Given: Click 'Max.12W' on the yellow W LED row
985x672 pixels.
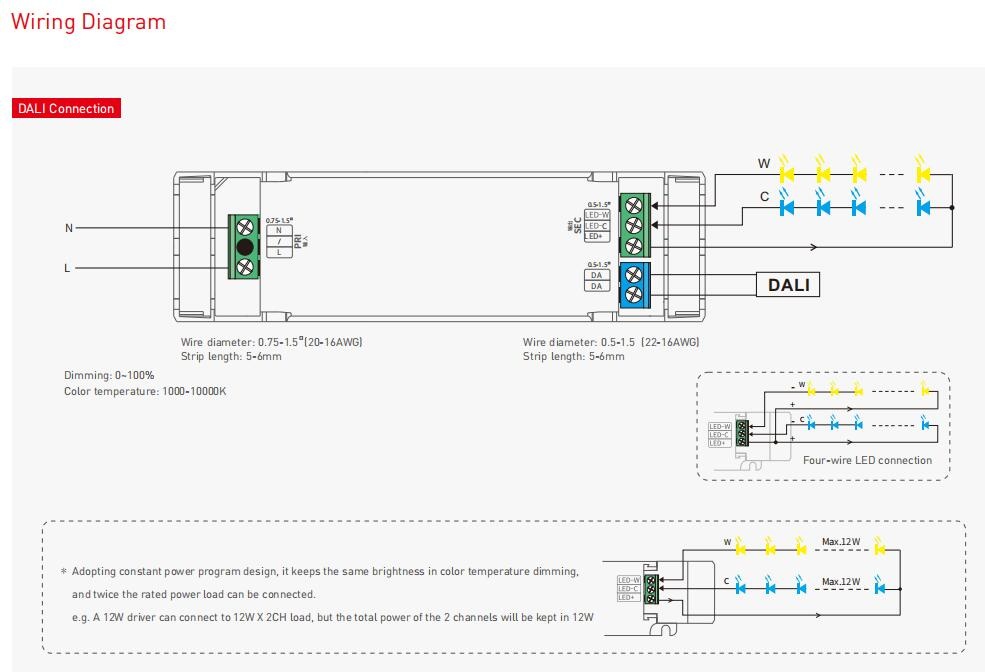Looking at the screenshot, I should tap(841, 541).
